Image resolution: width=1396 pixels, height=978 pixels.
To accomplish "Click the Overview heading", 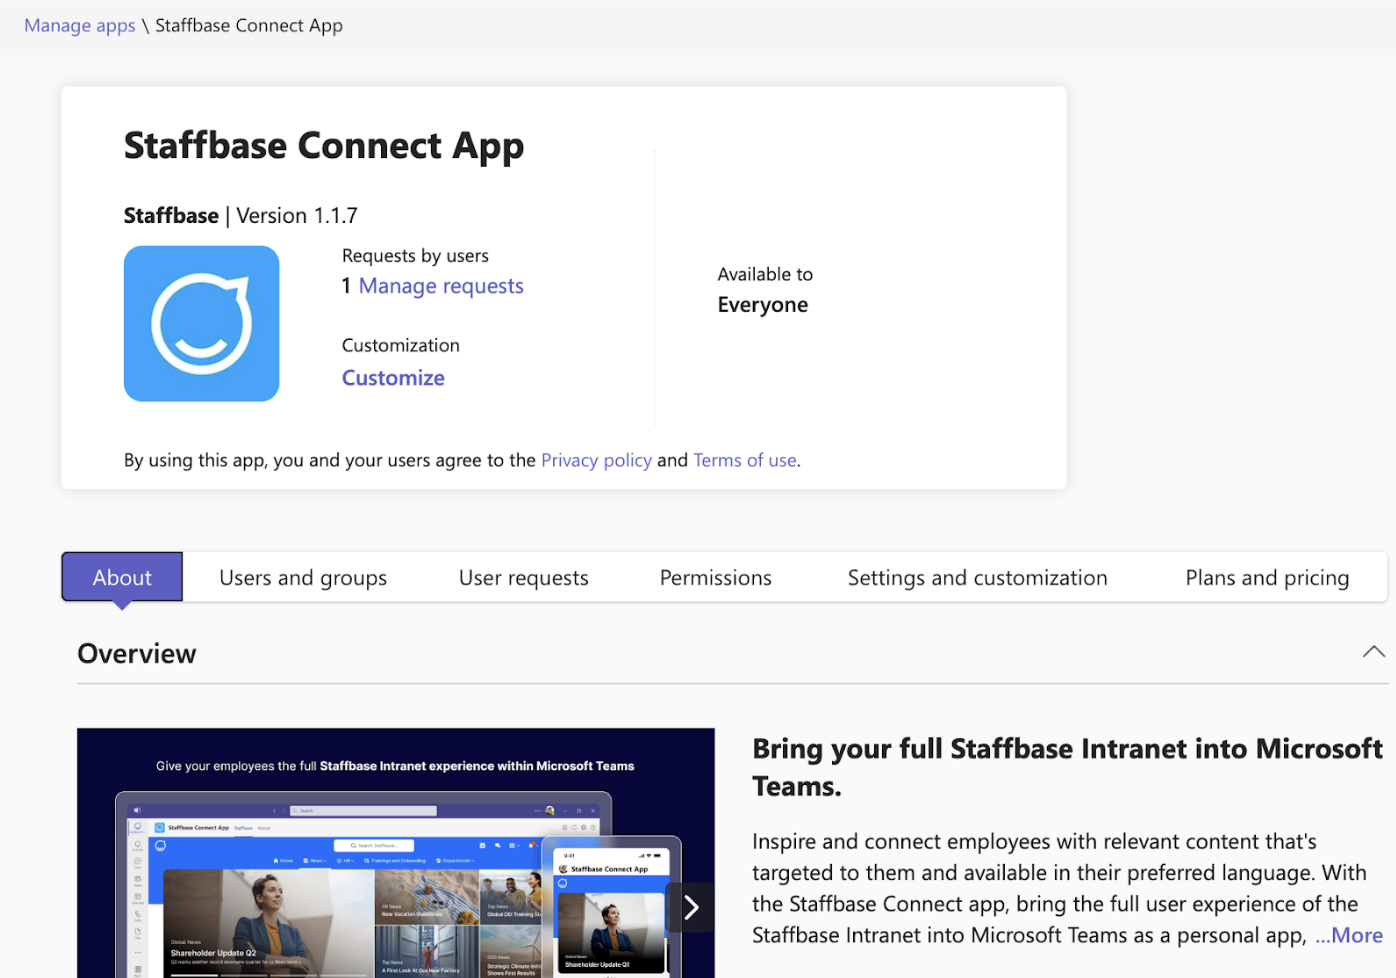I will pos(137,653).
